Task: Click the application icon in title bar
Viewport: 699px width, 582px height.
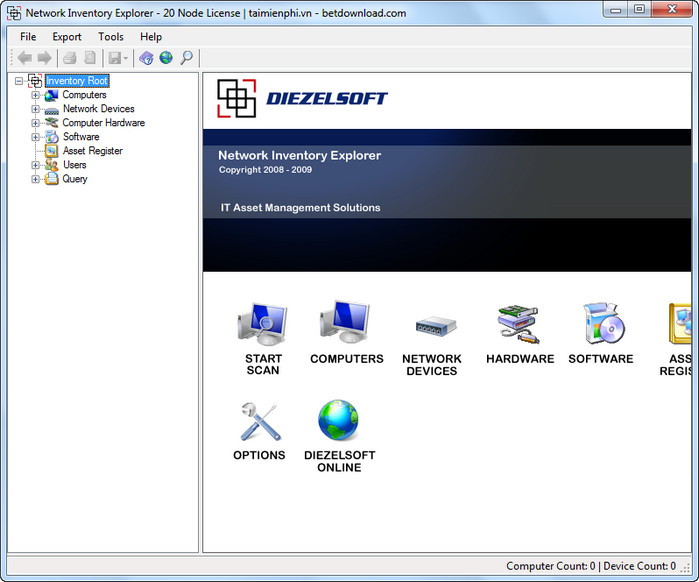Action: point(14,13)
